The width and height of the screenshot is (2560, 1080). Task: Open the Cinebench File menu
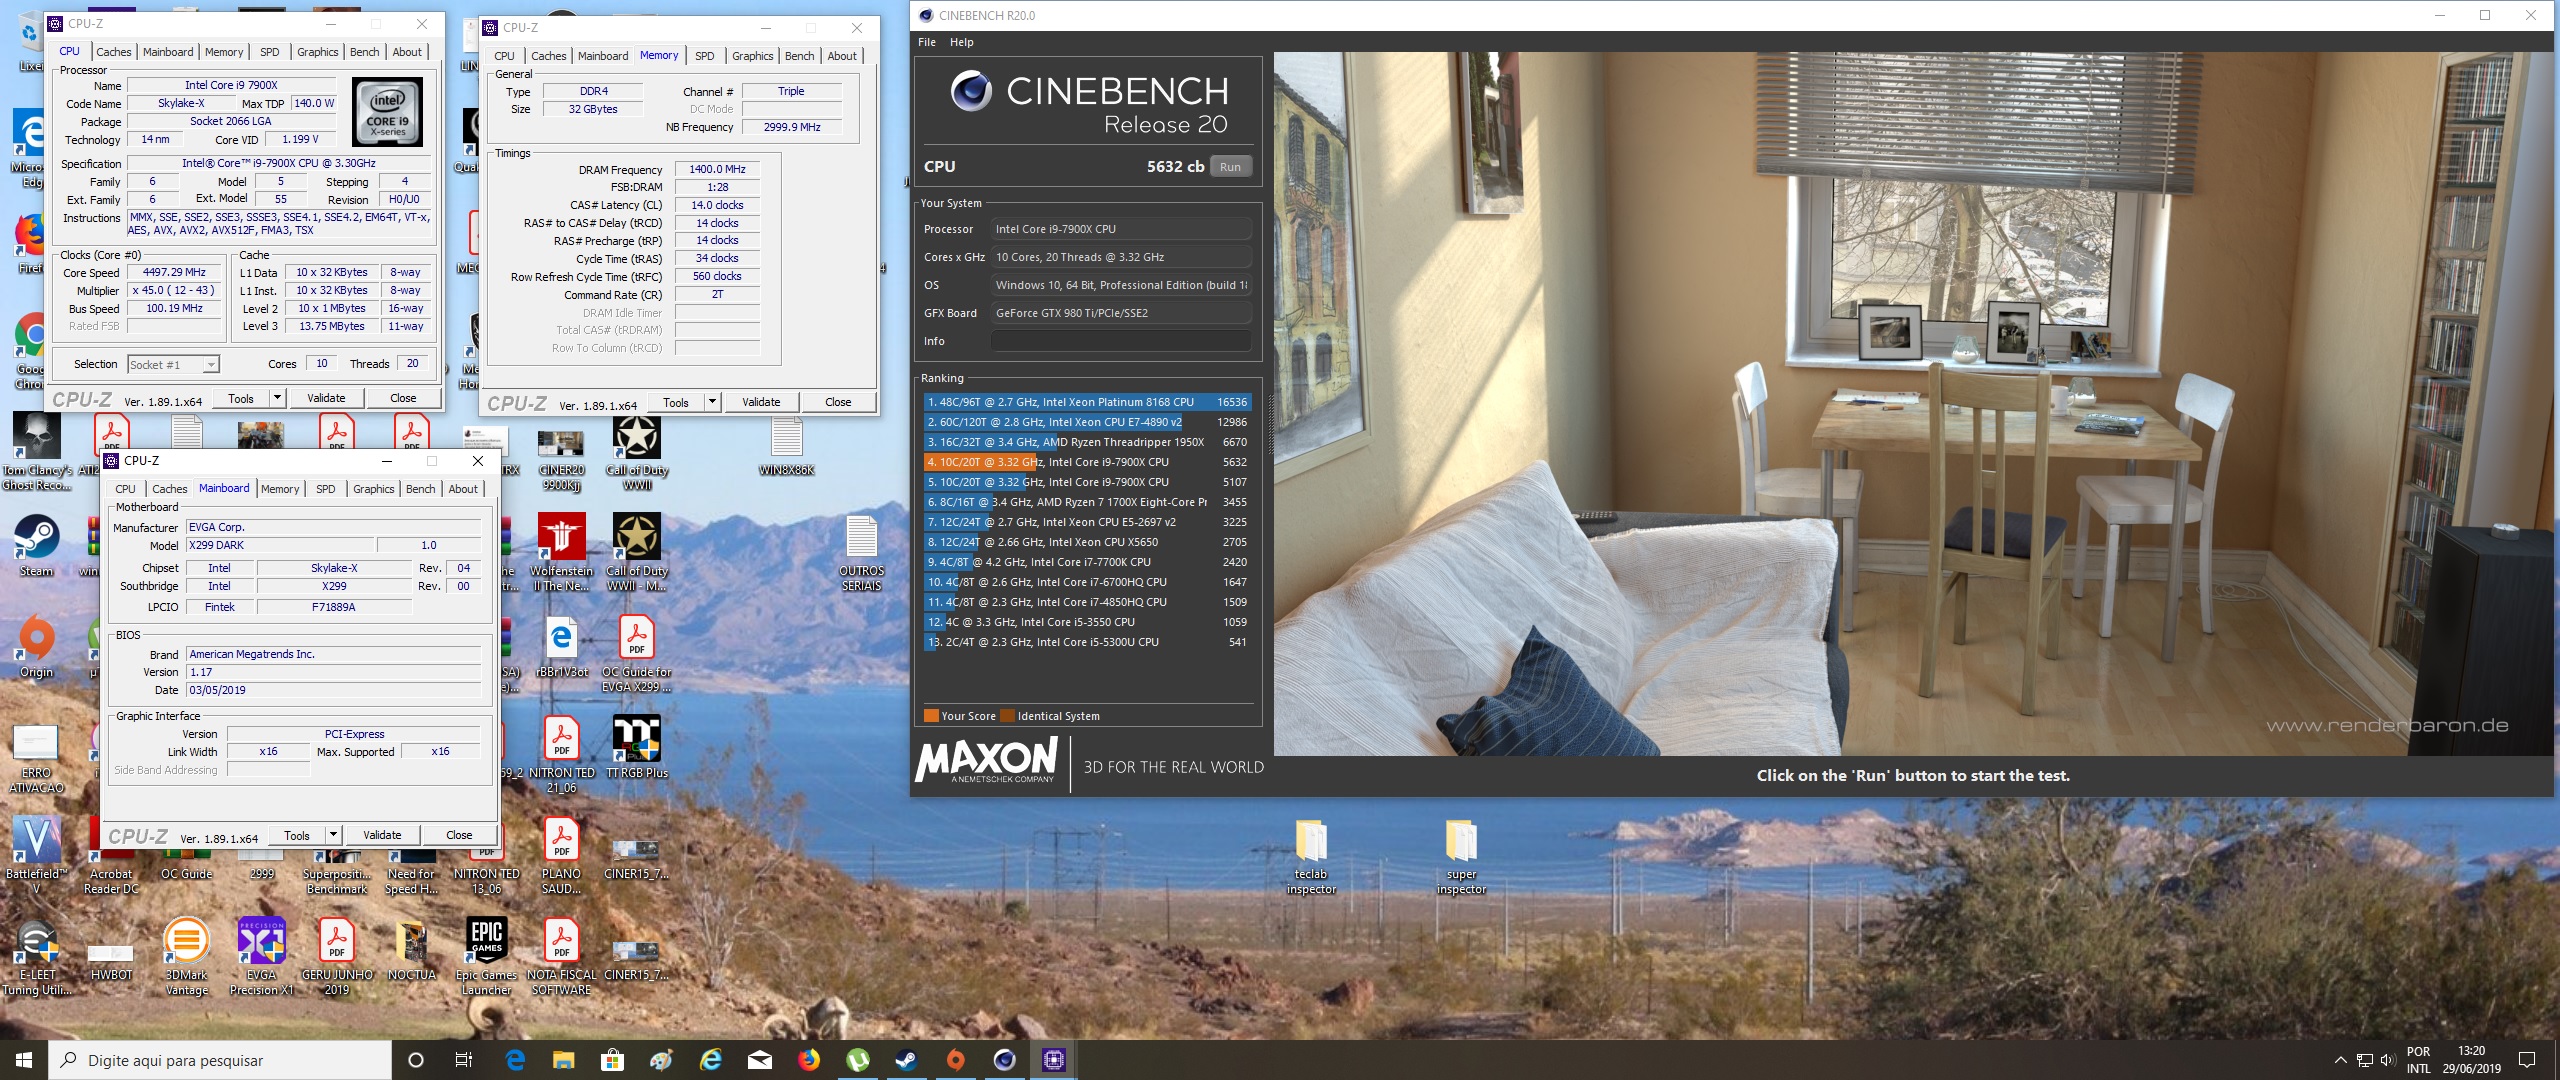927,42
